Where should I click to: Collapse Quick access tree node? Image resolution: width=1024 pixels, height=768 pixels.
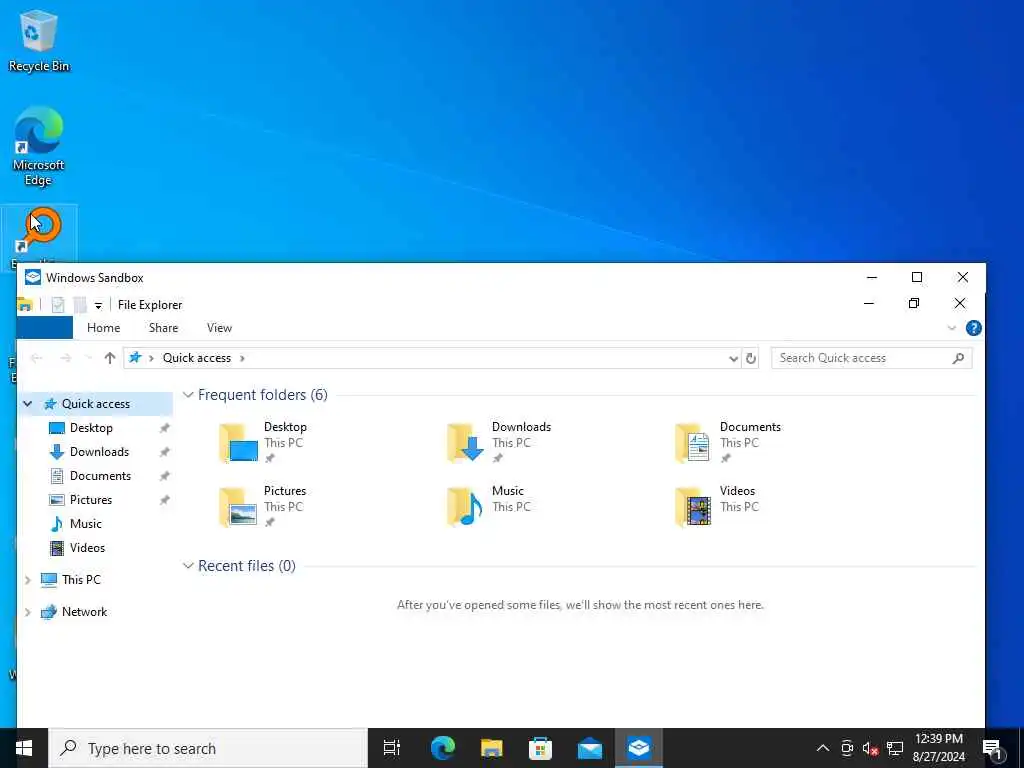(x=27, y=404)
